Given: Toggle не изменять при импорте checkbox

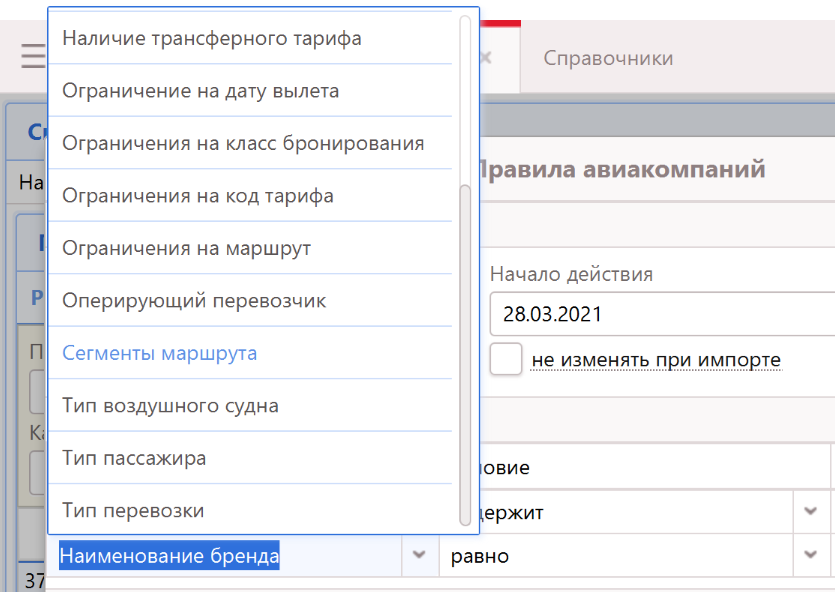Looking at the screenshot, I should point(506,360).
